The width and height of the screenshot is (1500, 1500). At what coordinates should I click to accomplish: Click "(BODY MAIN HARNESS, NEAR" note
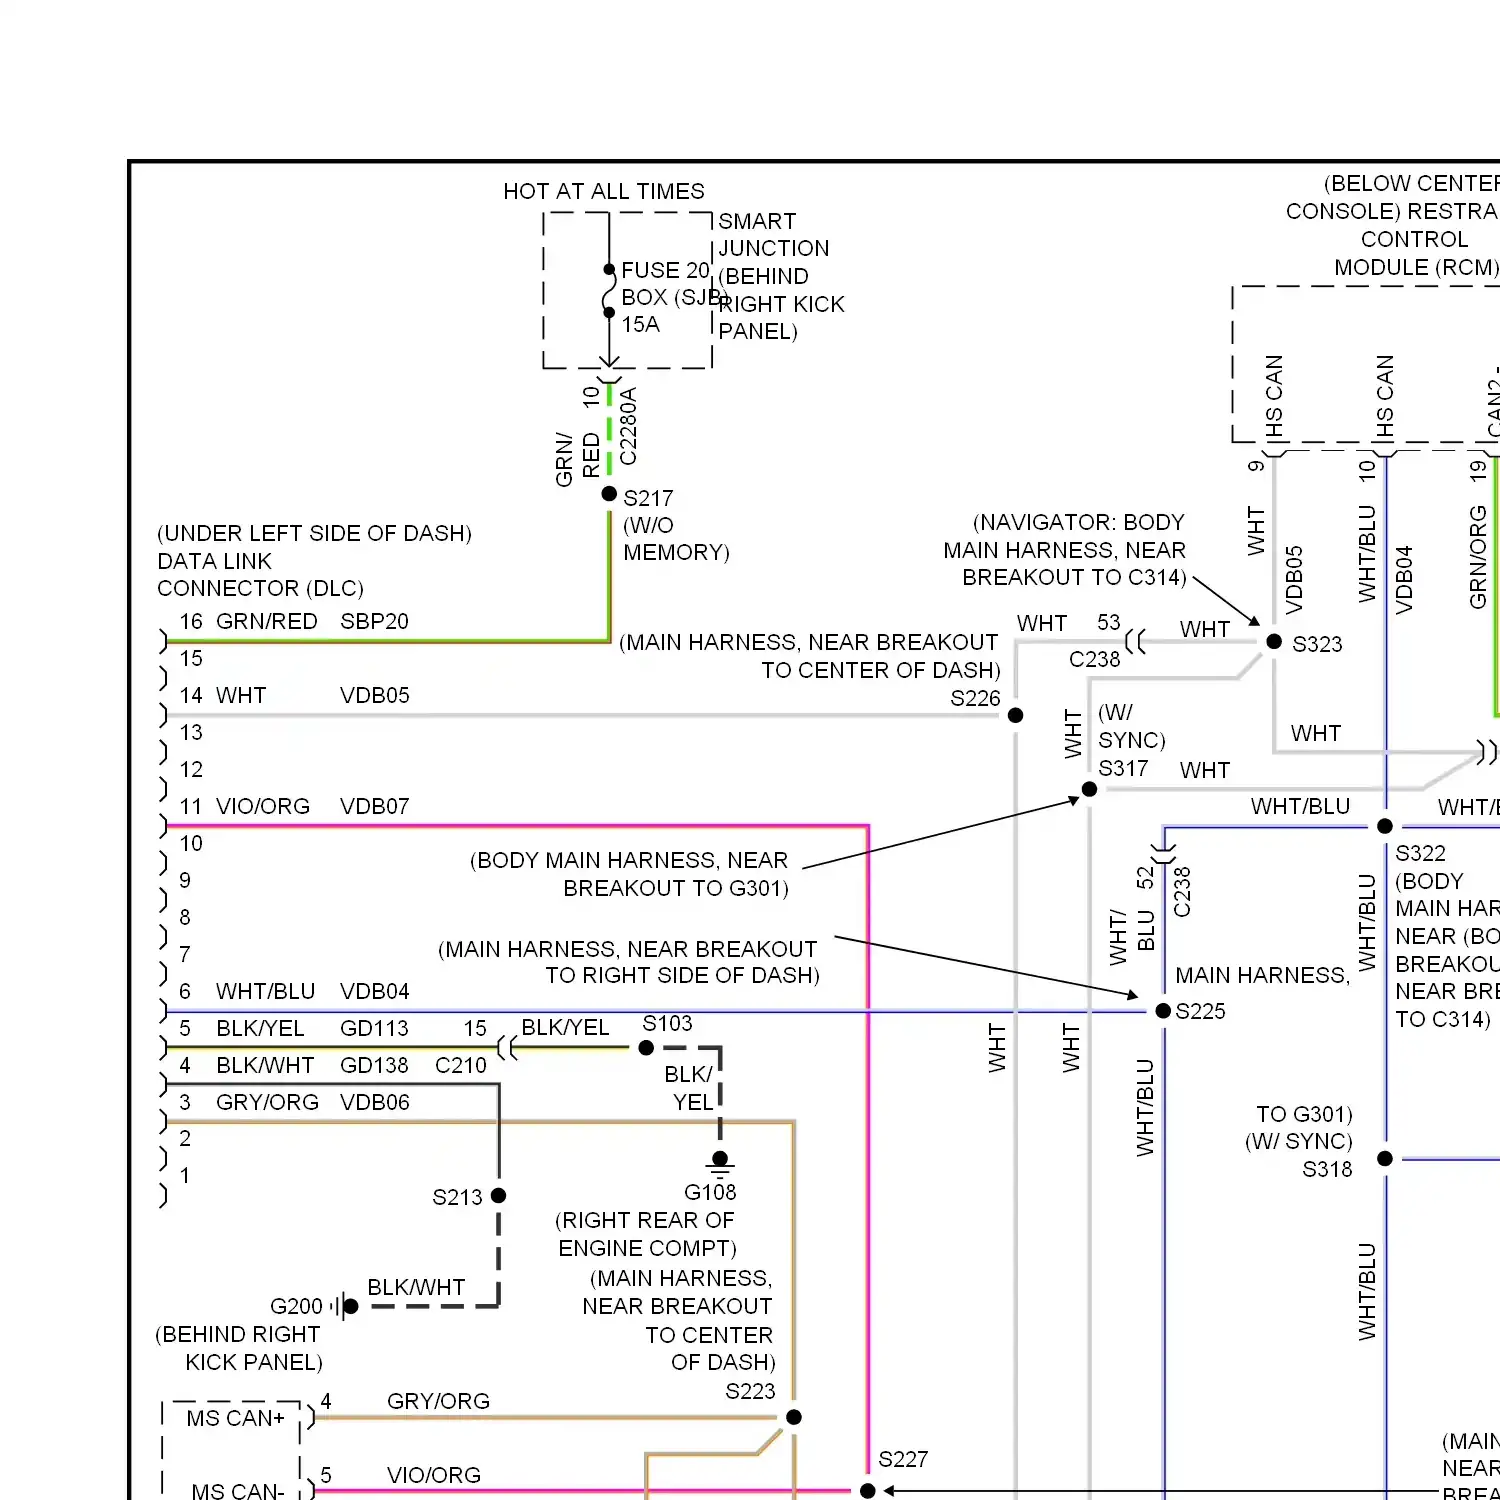coord(629,860)
